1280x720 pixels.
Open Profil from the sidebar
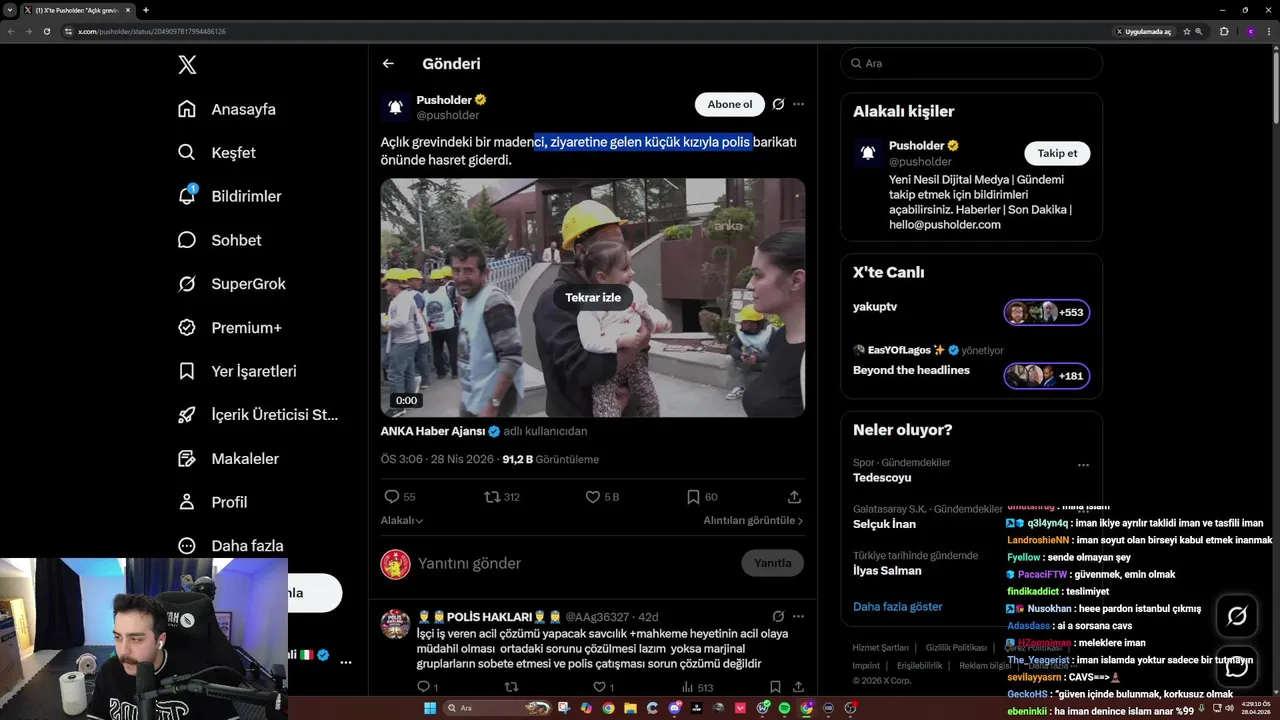212,502
